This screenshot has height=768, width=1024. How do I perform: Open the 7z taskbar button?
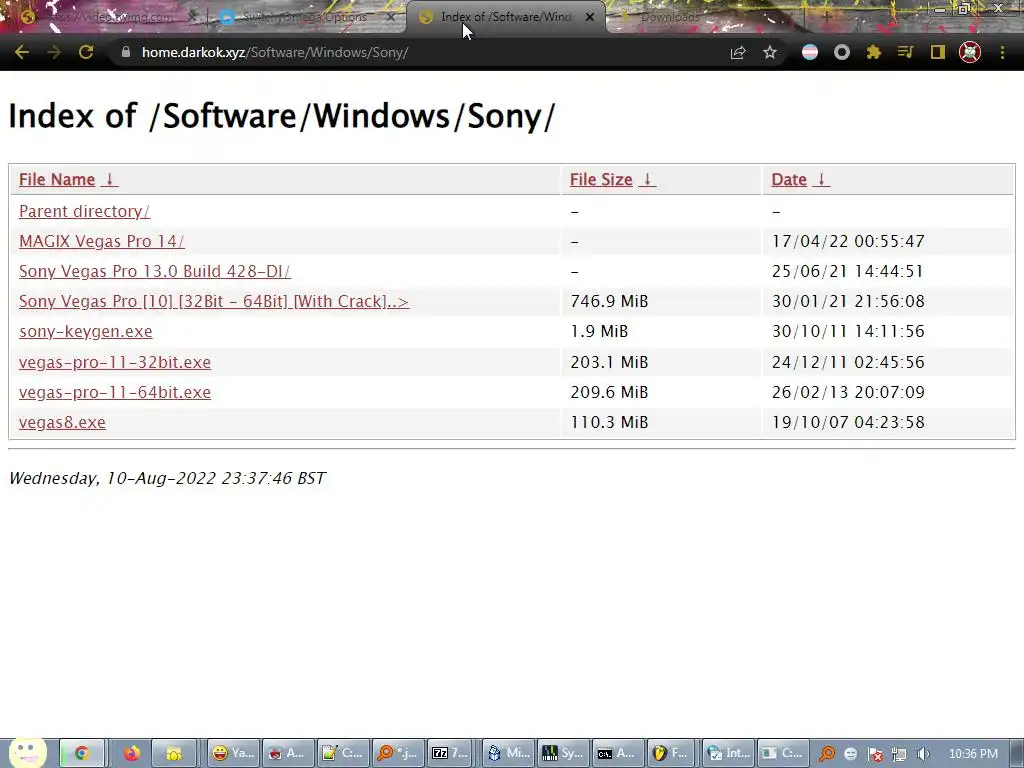click(451, 753)
